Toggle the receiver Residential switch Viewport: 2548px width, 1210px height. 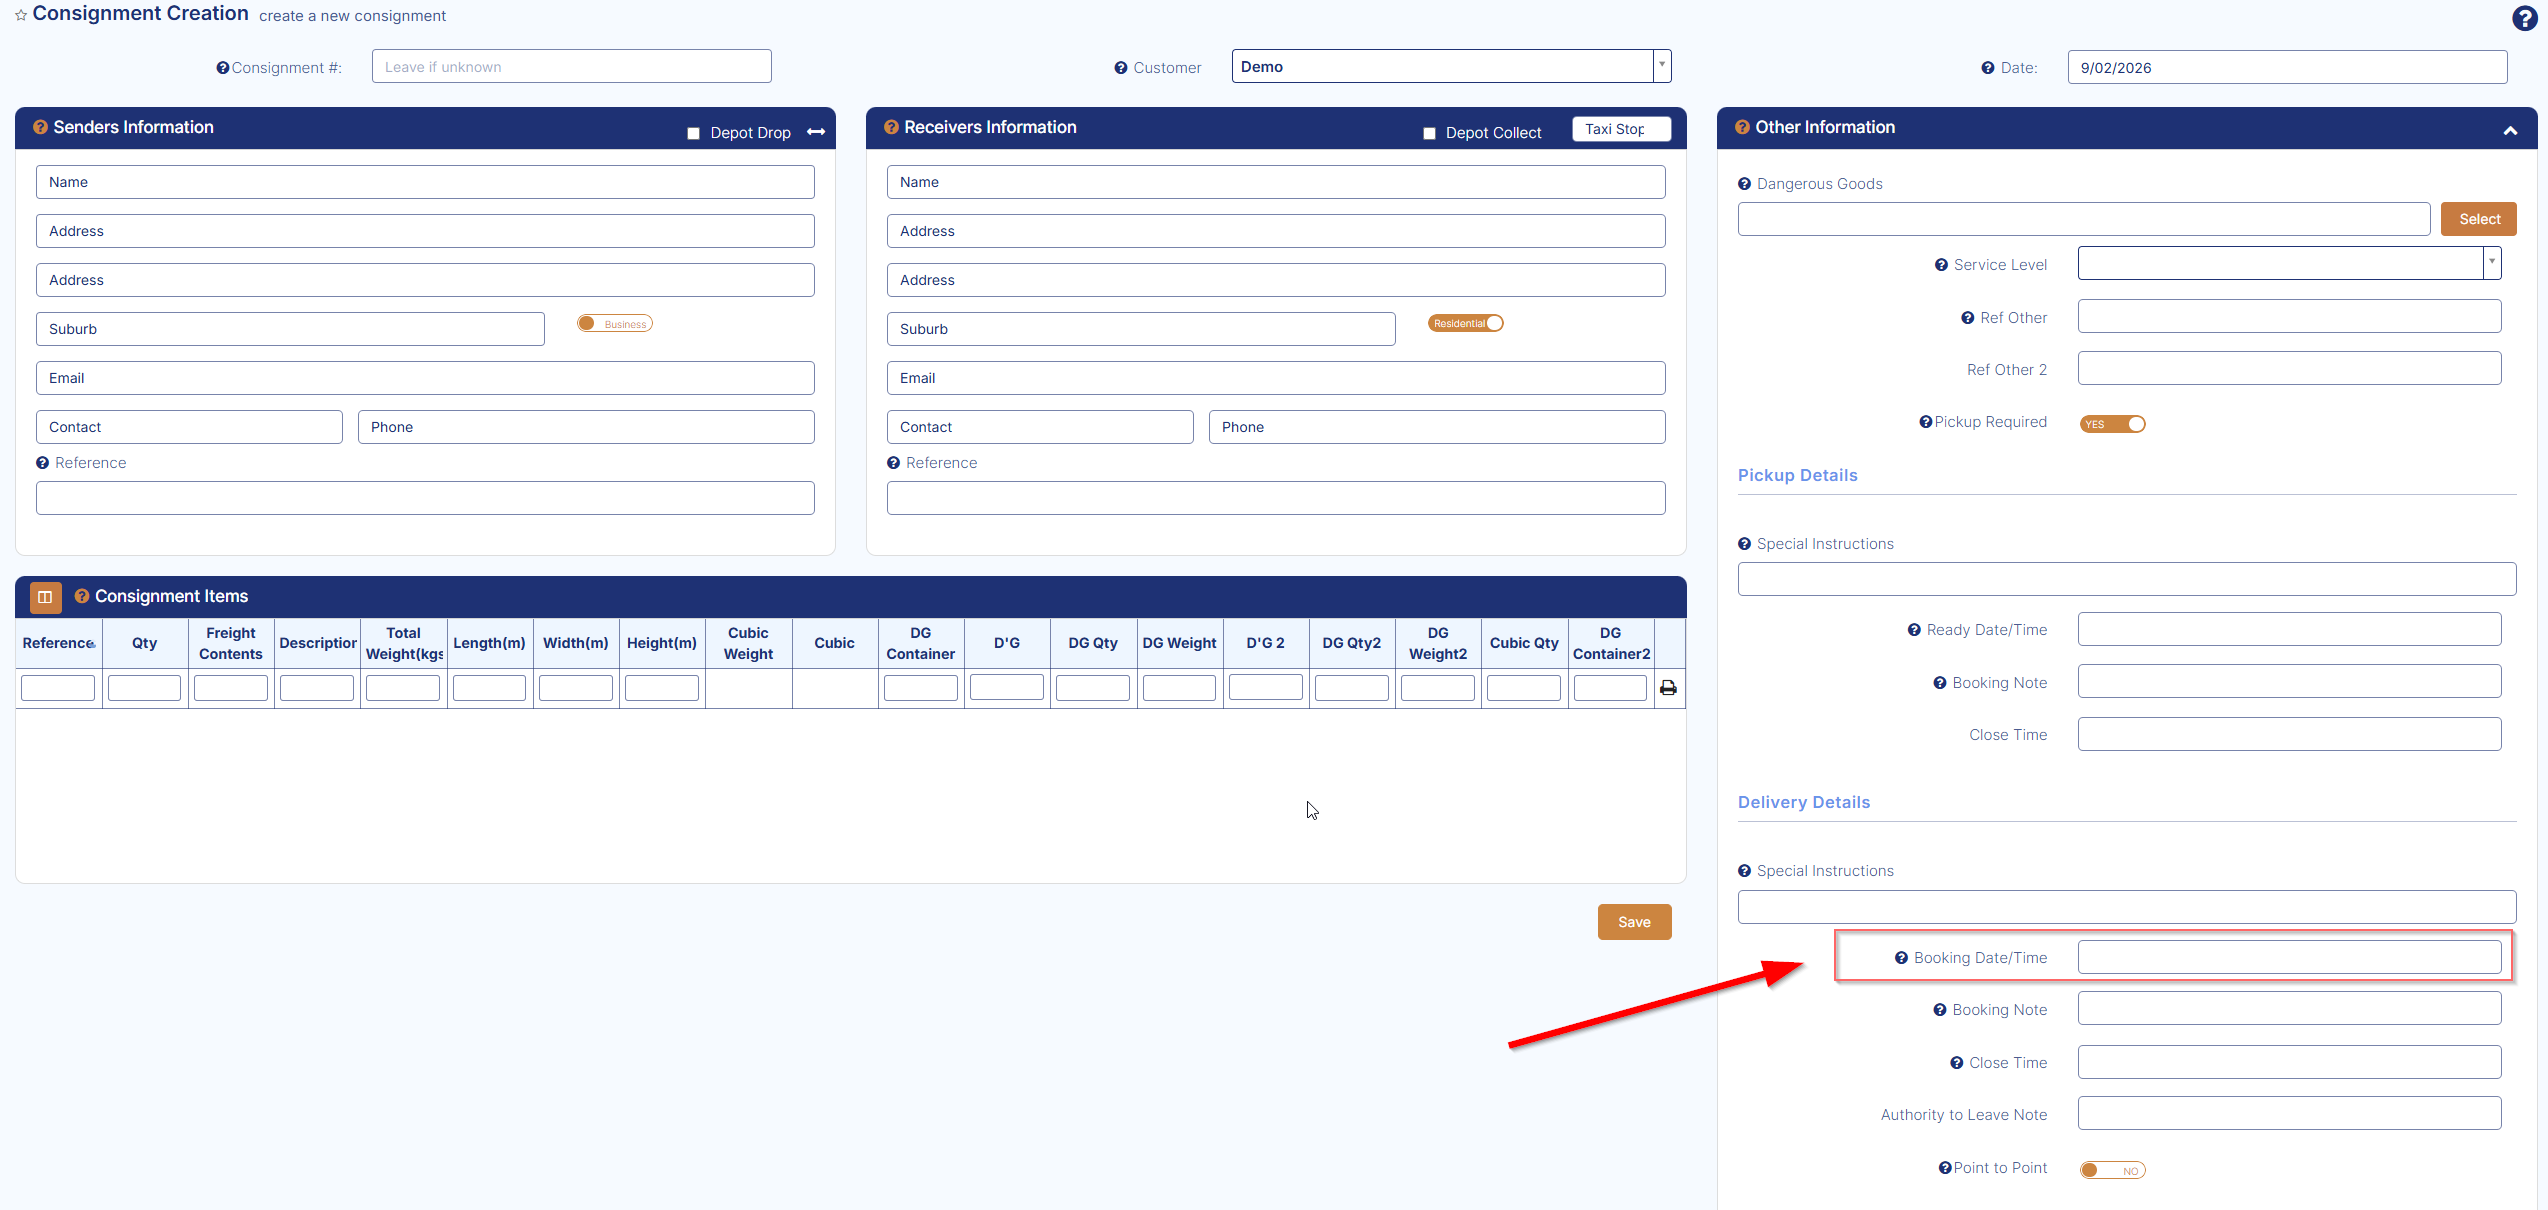(x=1465, y=323)
